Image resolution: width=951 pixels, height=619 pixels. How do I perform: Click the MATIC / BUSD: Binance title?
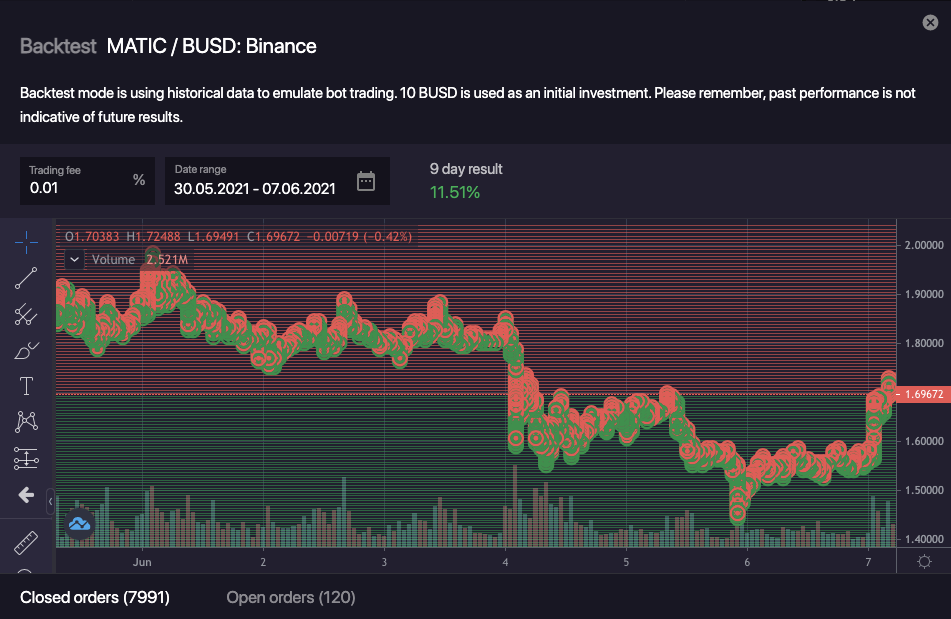click(x=212, y=46)
